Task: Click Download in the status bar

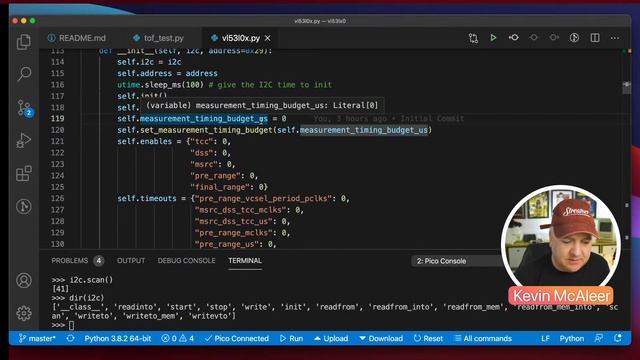Action: (381, 338)
